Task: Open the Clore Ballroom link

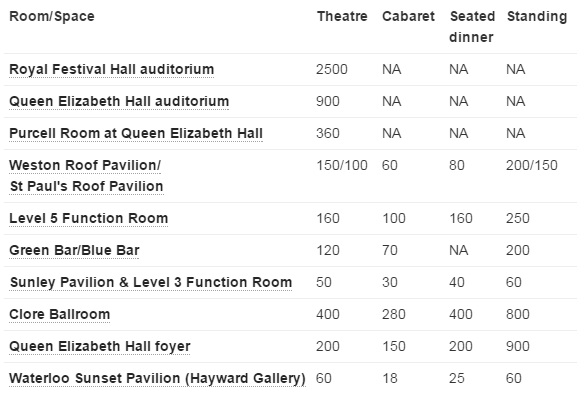Action: 59,314
